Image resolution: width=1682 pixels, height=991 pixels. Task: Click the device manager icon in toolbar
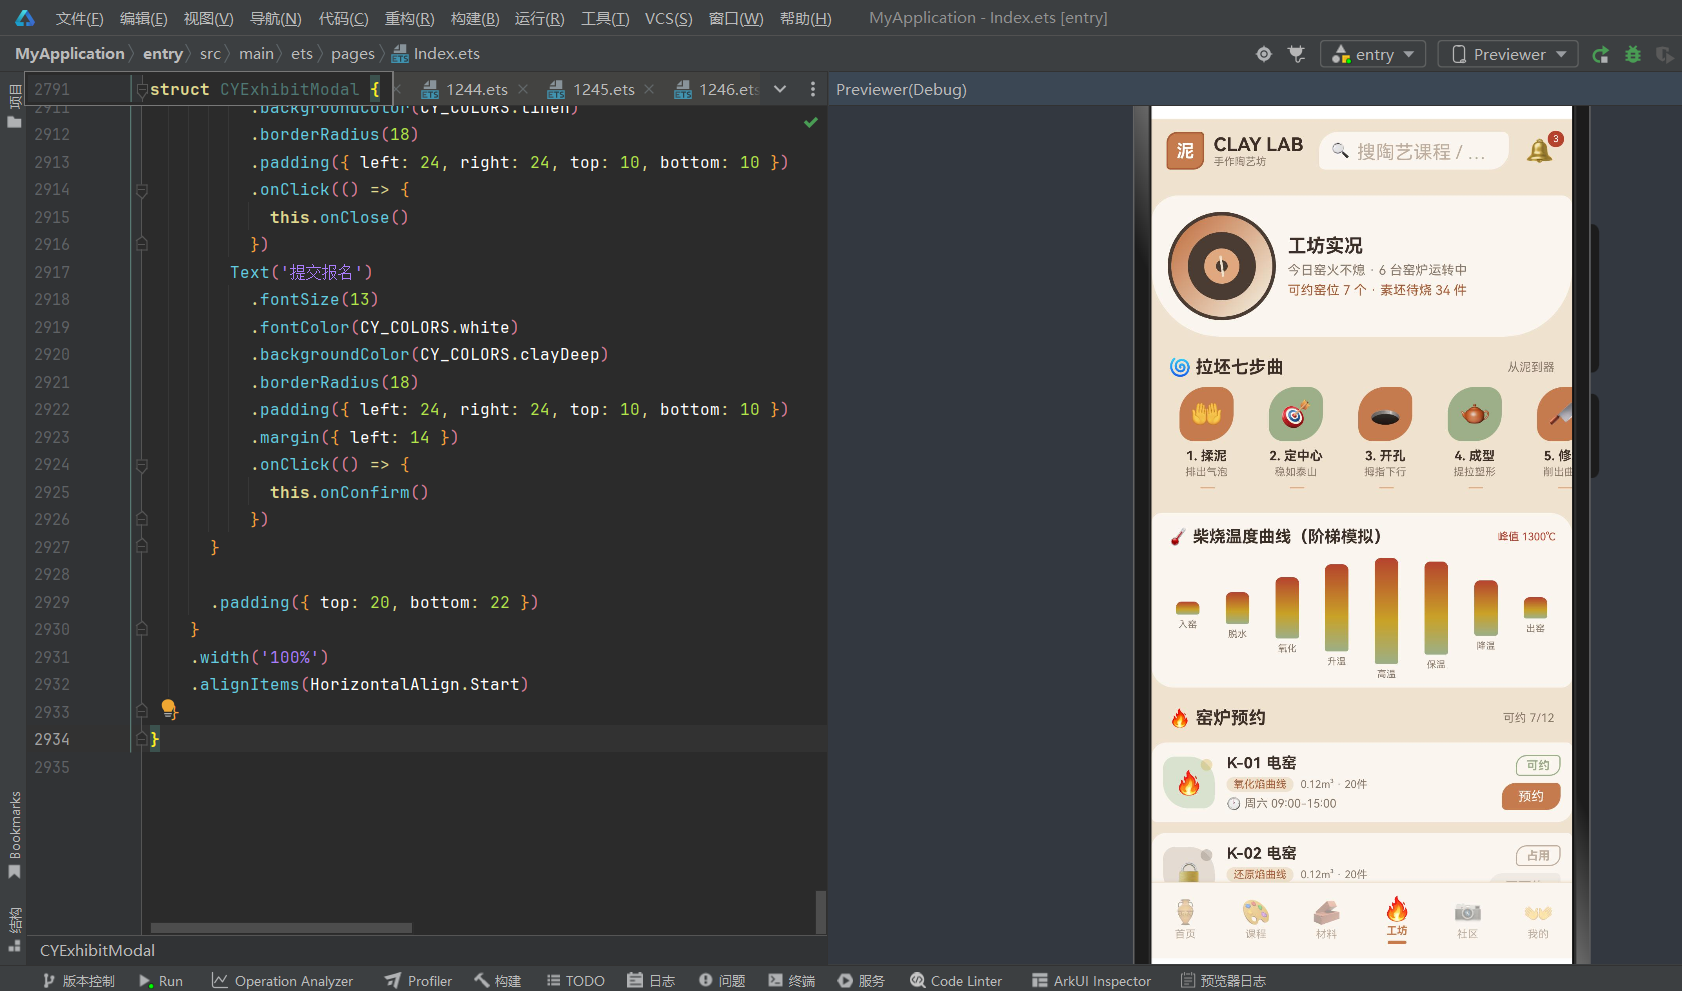(1297, 54)
